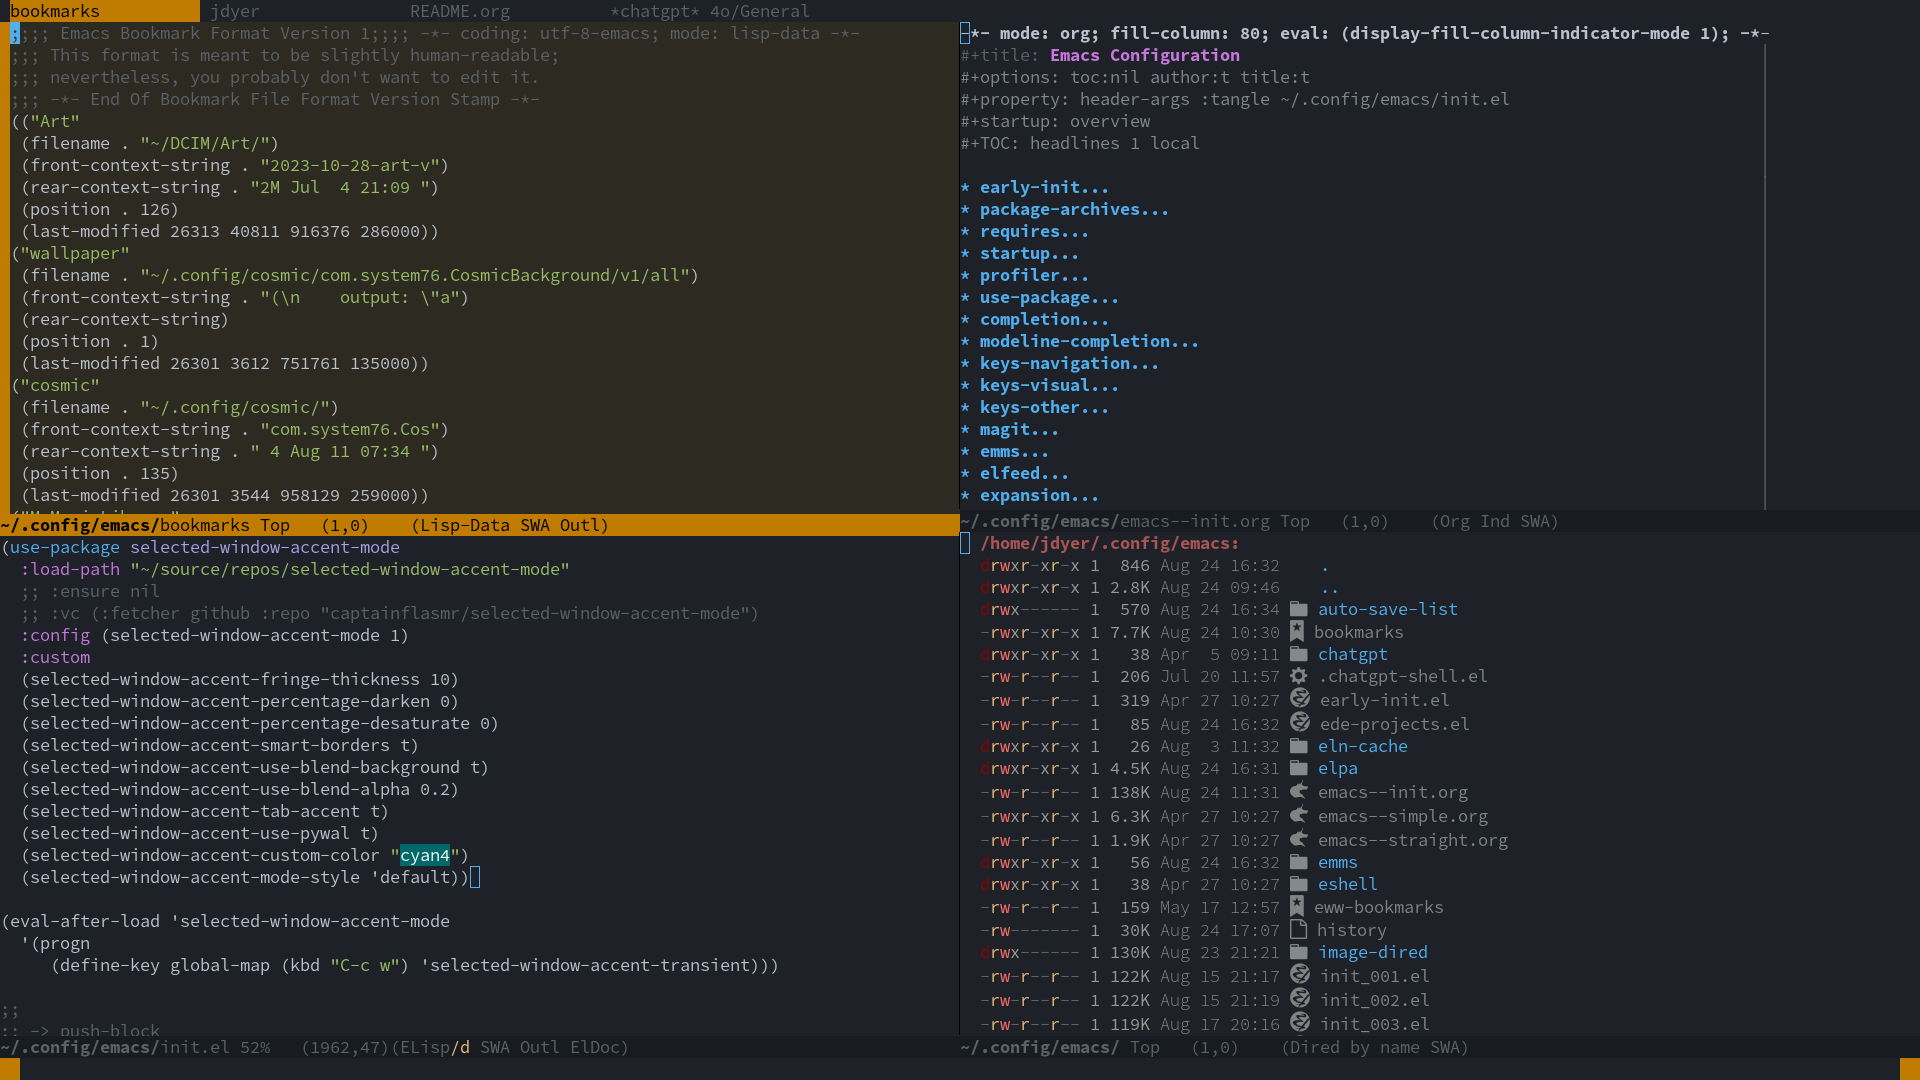Click the Org unicorn icon beside emacs--init.org
The image size is (1920, 1080).
click(x=1298, y=791)
